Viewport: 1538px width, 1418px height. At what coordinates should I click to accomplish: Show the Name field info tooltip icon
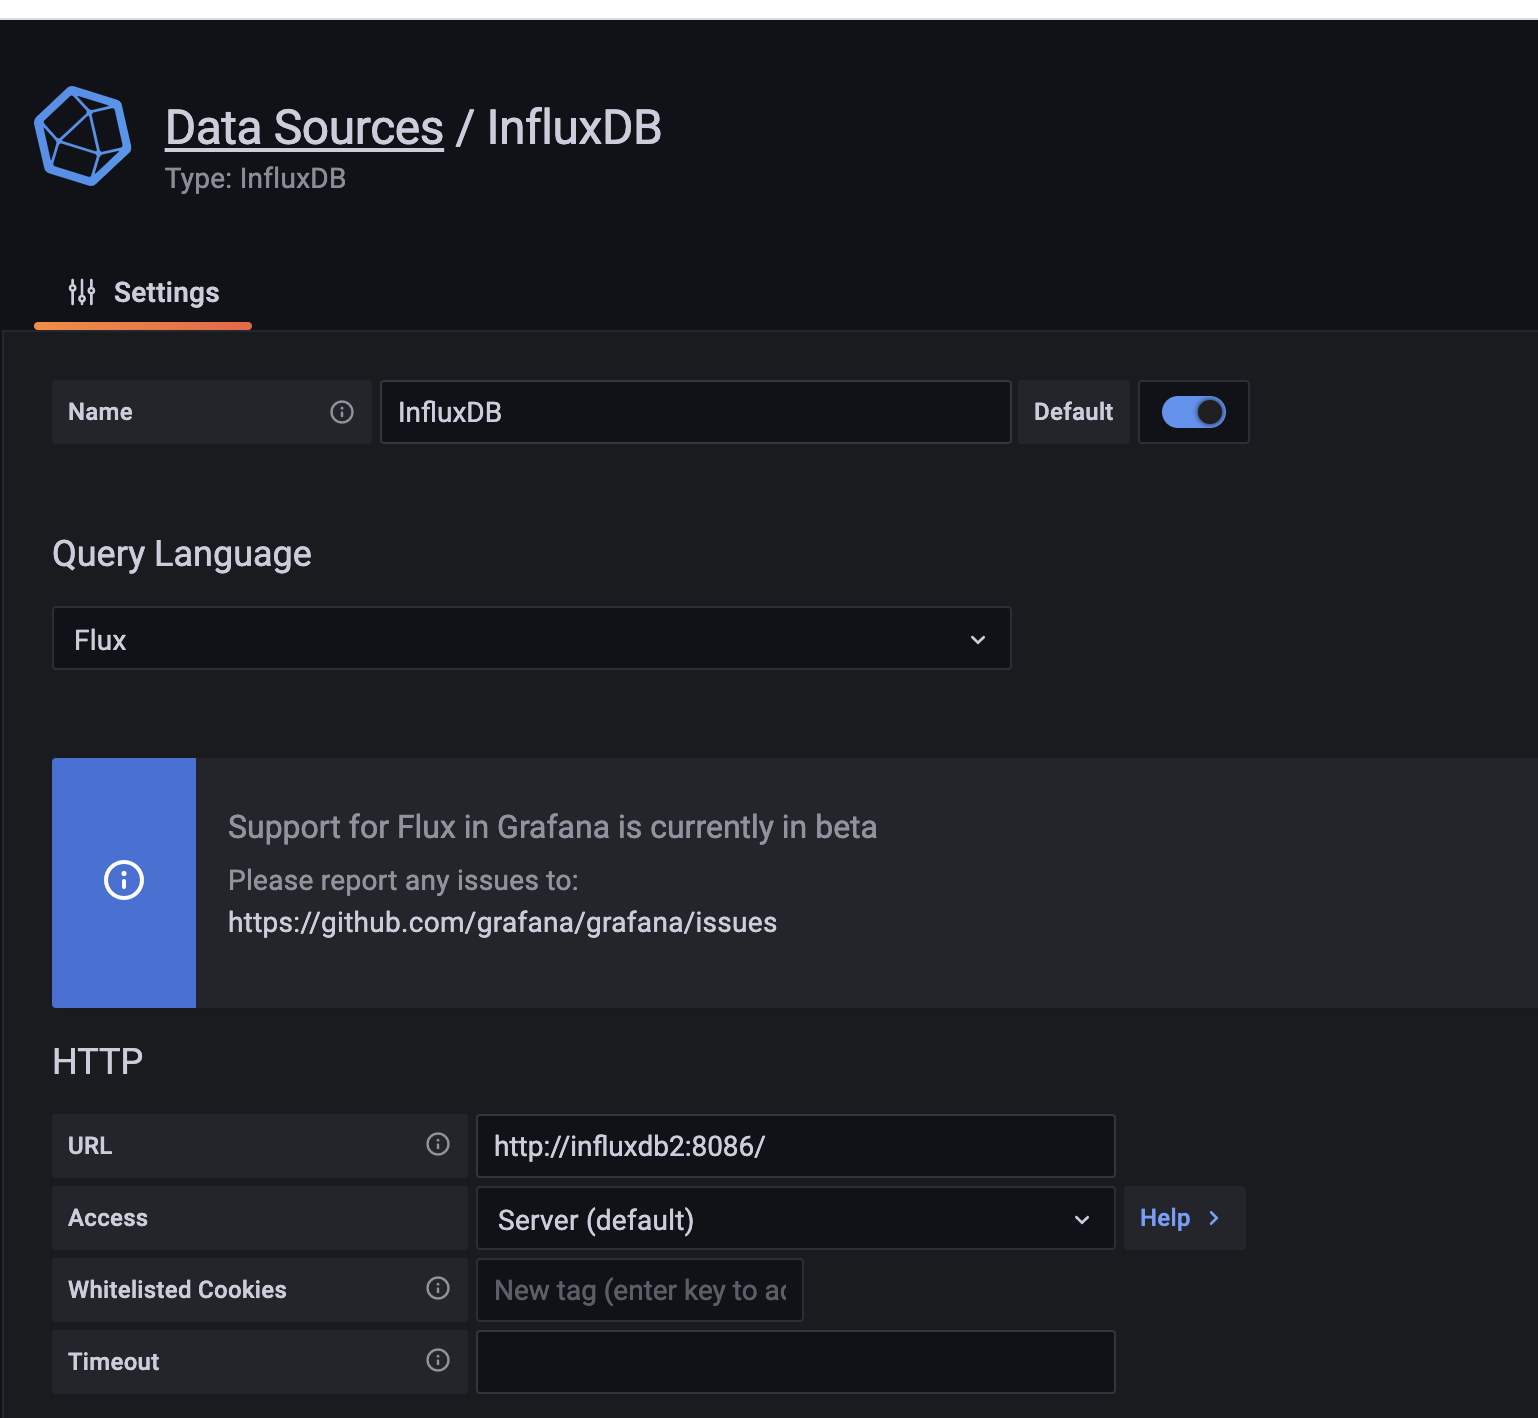pos(342,412)
